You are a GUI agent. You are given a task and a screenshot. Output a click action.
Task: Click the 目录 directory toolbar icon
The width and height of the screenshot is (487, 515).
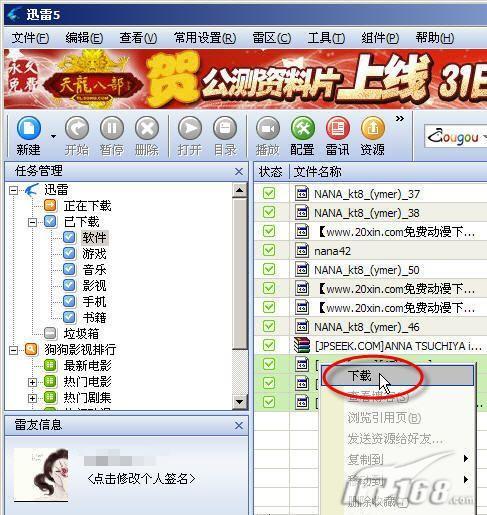pyautogui.click(x=225, y=128)
